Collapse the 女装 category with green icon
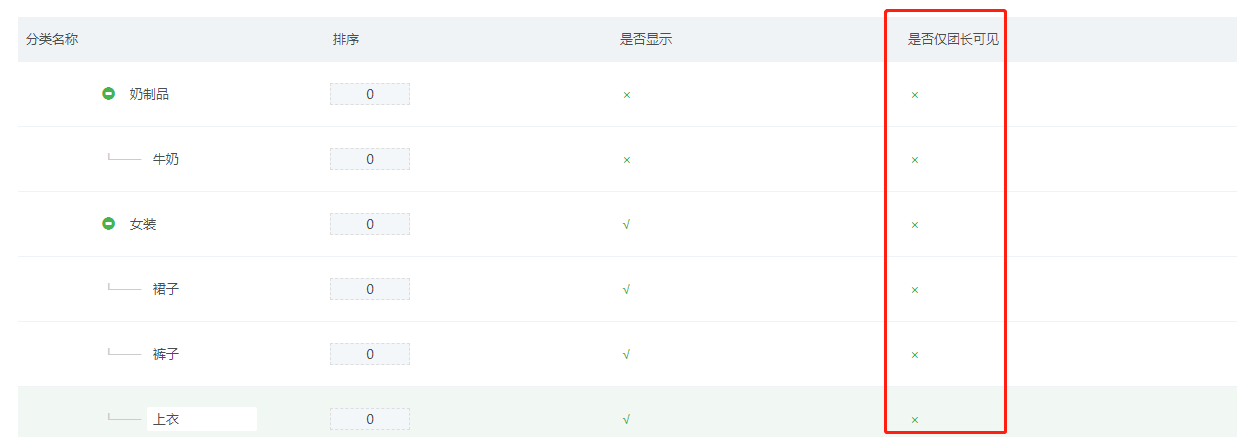This screenshot has width=1237, height=437. pos(108,224)
